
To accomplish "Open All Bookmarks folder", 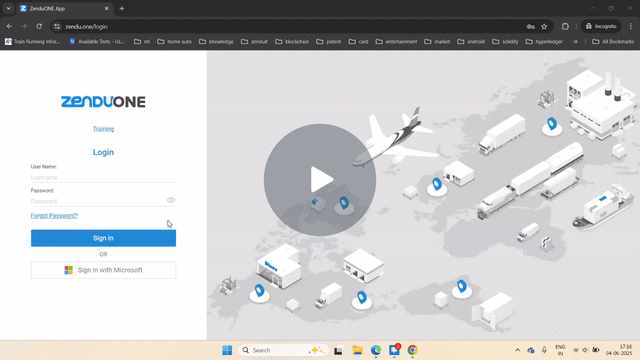I will pyautogui.click(x=613, y=42).
